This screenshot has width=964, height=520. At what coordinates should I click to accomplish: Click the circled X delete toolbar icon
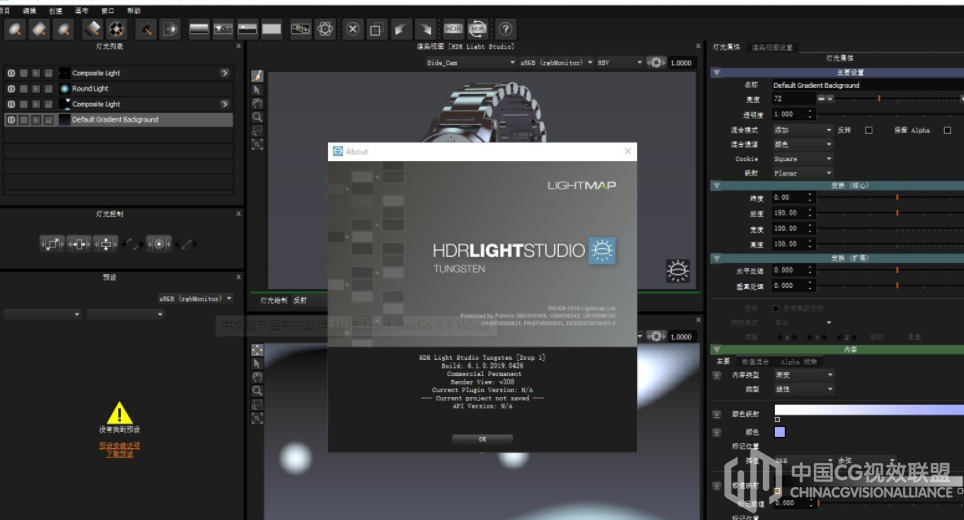click(x=353, y=29)
